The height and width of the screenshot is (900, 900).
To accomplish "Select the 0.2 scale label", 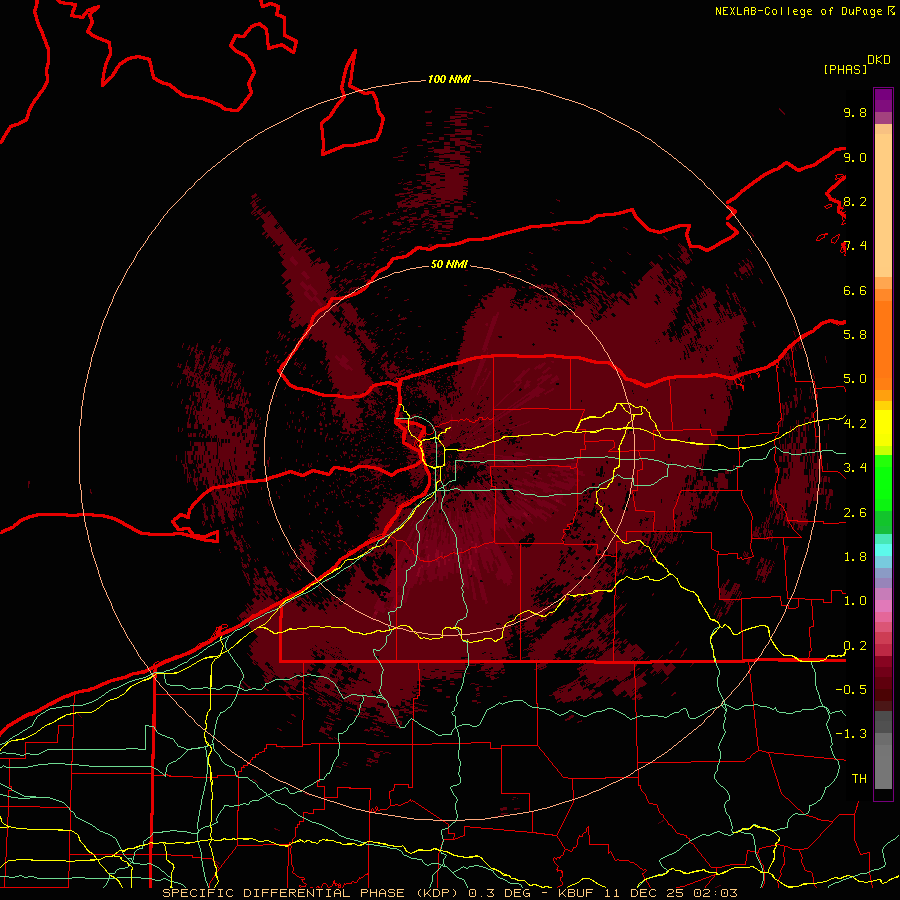I will (x=855, y=646).
